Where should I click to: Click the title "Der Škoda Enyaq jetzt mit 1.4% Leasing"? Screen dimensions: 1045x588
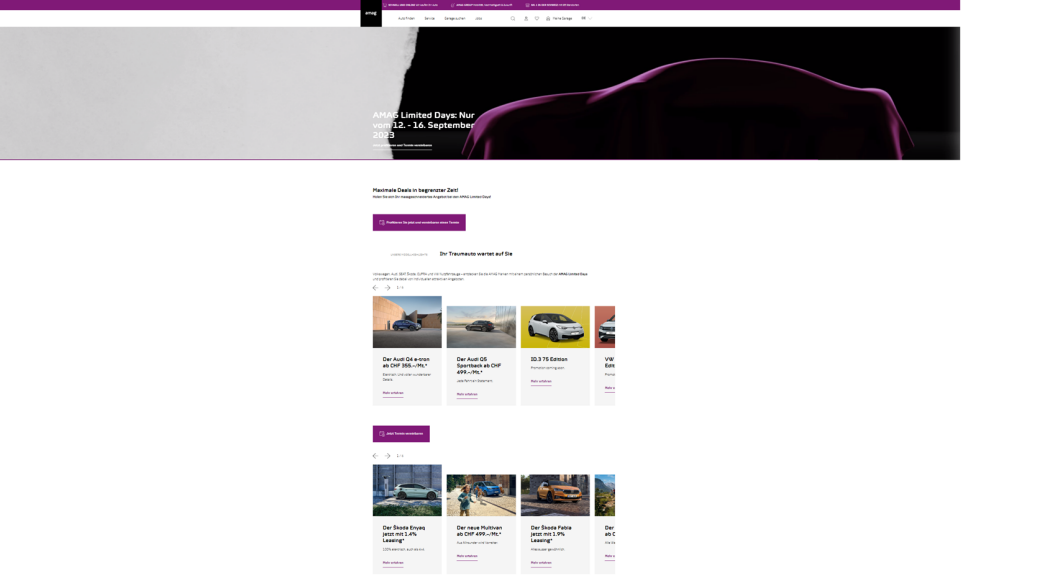[404, 534]
